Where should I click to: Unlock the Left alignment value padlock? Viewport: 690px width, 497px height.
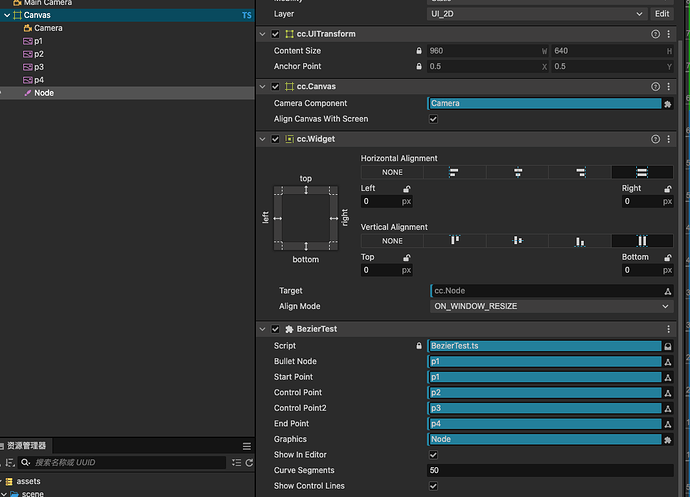pos(406,188)
